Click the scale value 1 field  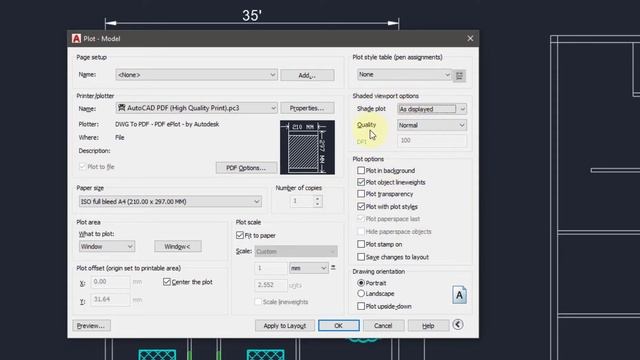(270, 268)
